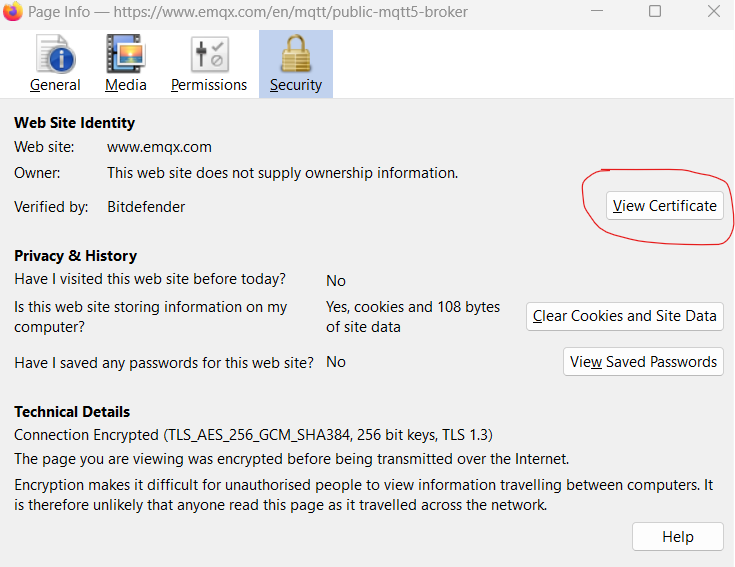Click the Connection Encrypted TLS details line
This screenshot has width=735, height=567.
pos(253,435)
